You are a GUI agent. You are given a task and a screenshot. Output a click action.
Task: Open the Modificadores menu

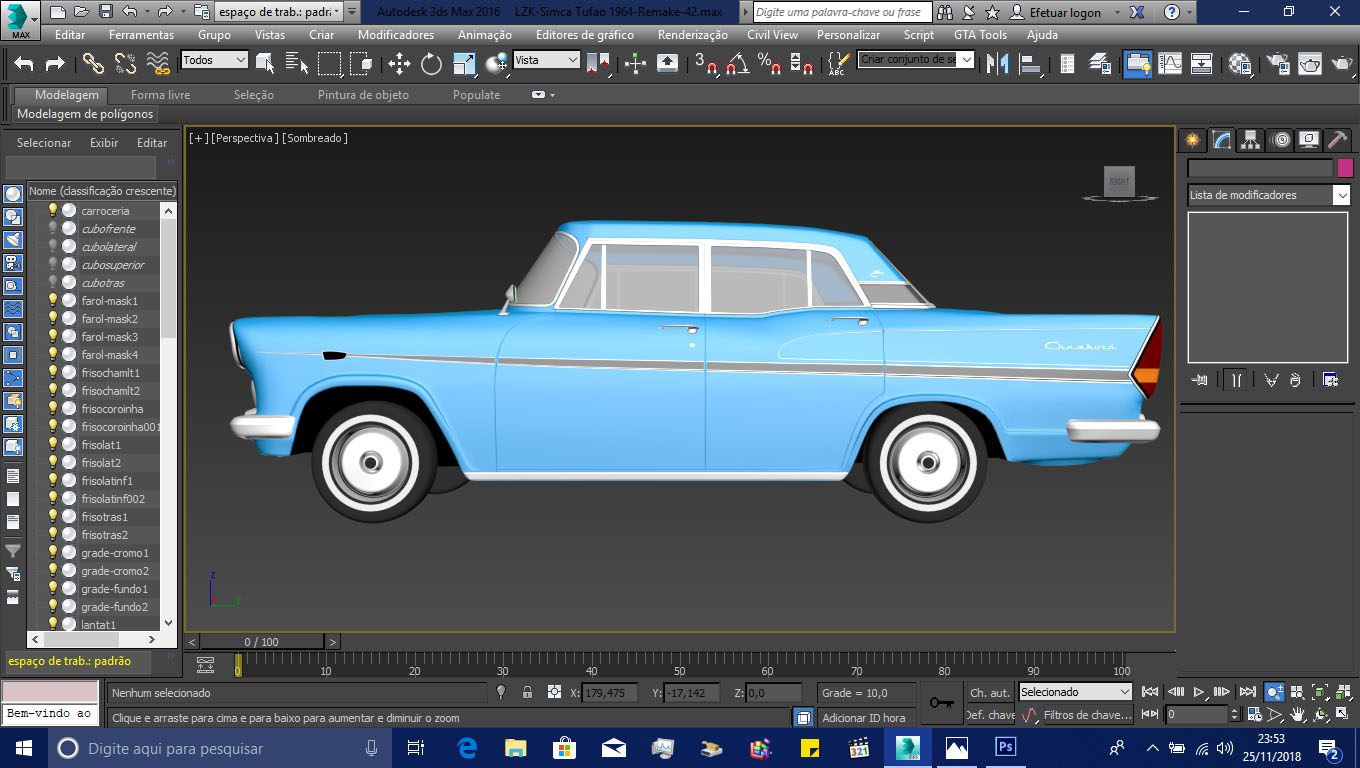coord(395,34)
